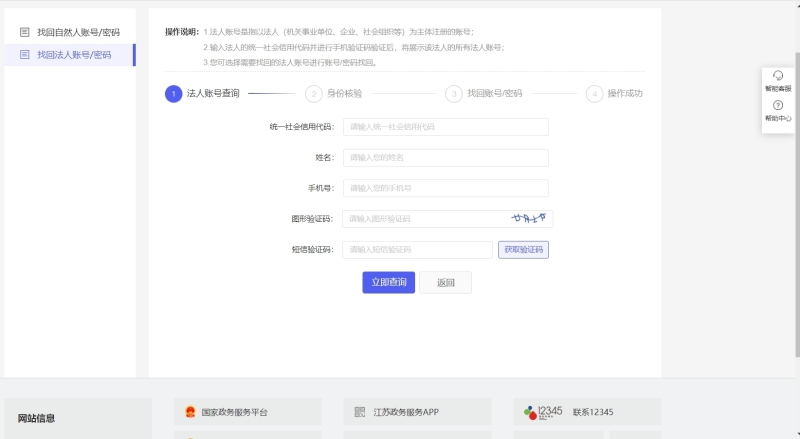Image resolution: width=800 pixels, height=439 pixels.
Task: Click the national emblem icon for 国家政务服务平台
Action: click(x=190, y=411)
